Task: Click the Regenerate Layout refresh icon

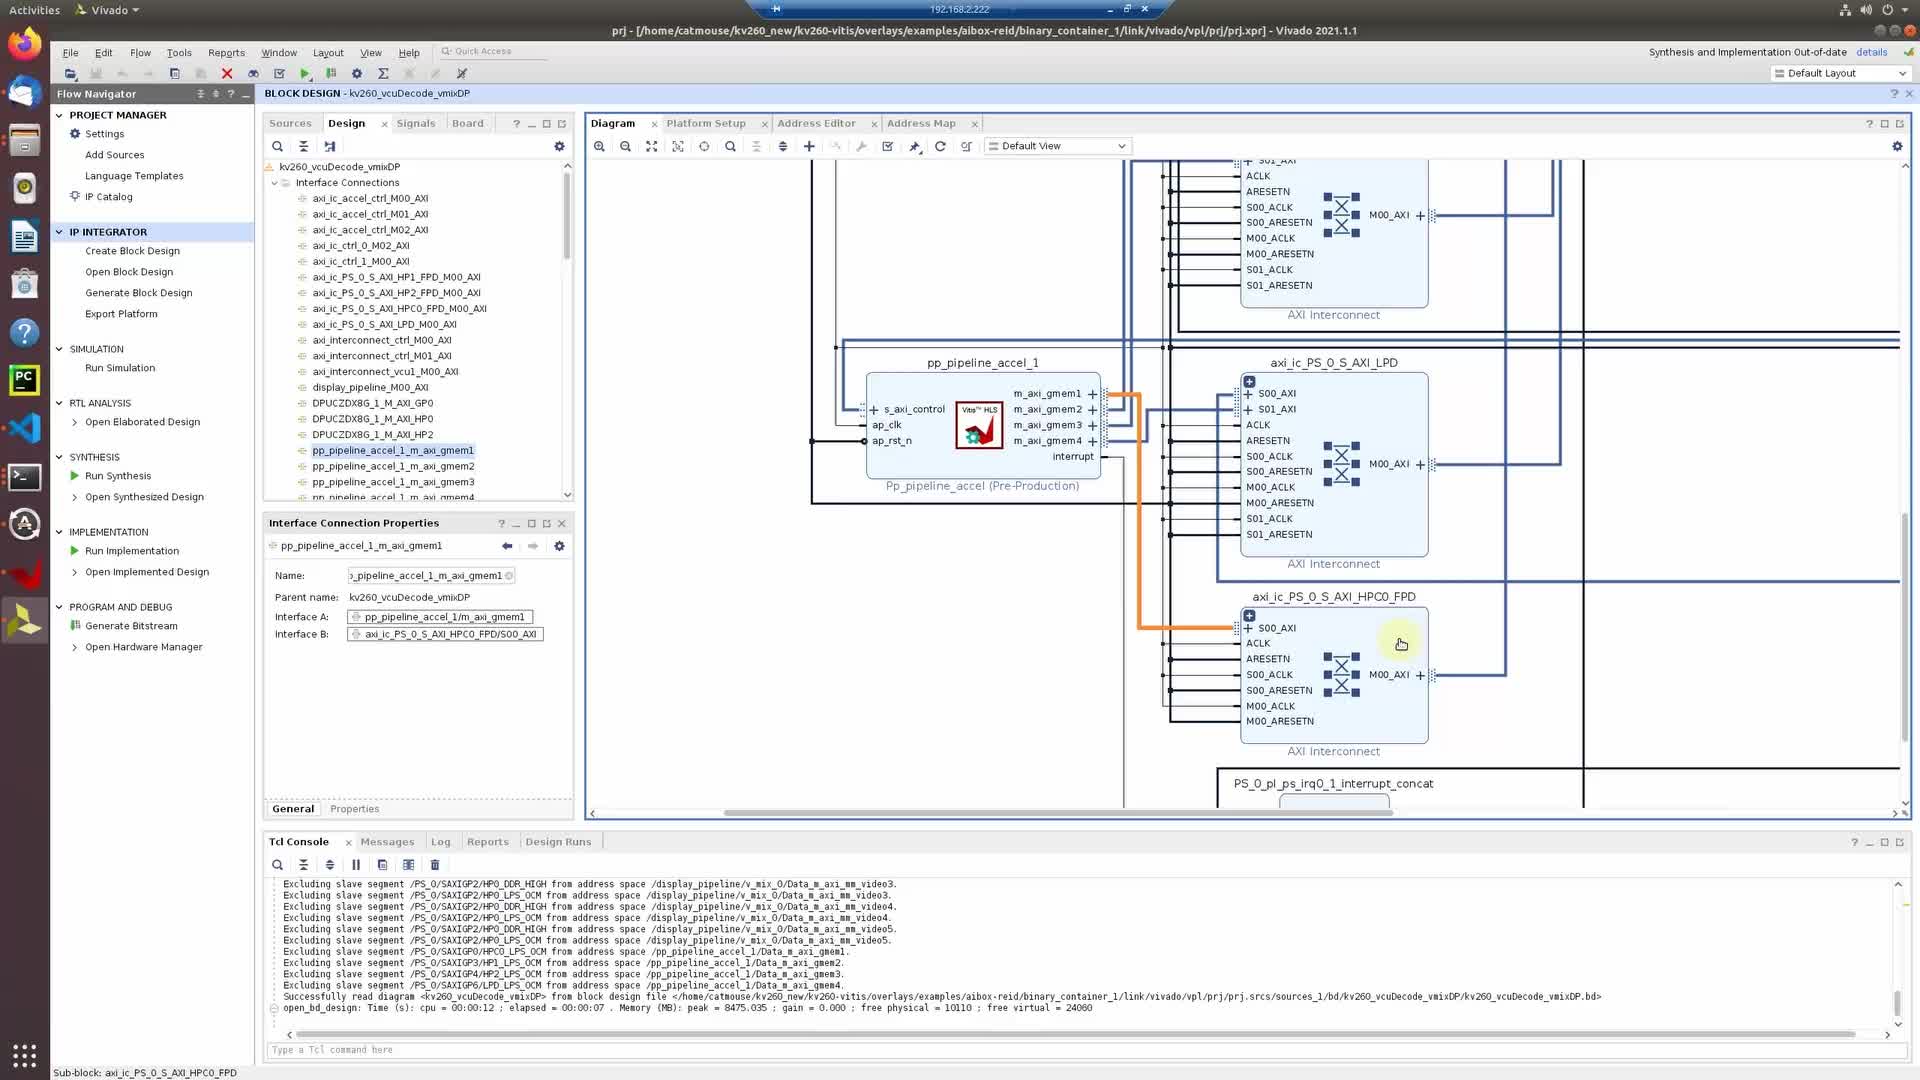Action: click(x=940, y=146)
